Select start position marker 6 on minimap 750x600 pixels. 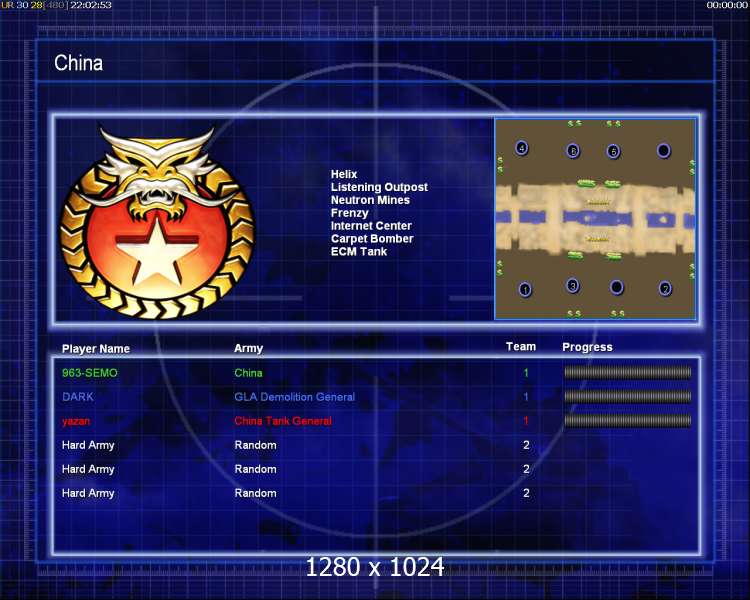[x=573, y=151]
